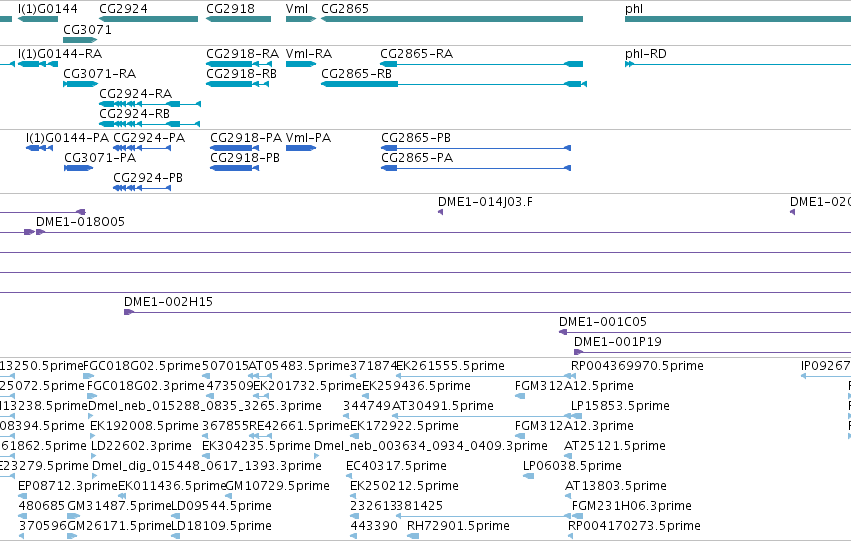This screenshot has width=851, height=541.
Task: Select the Vml gene arrow
Action: point(301,19)
